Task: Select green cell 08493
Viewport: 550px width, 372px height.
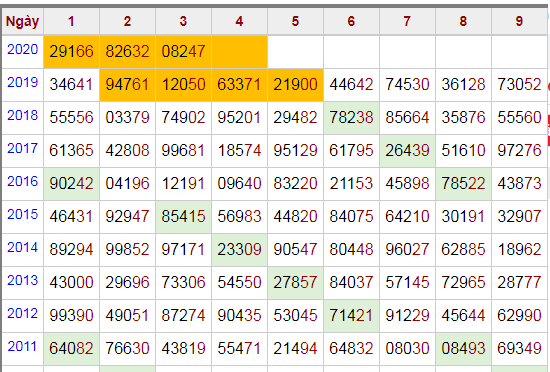Action: tap(463, 349)
